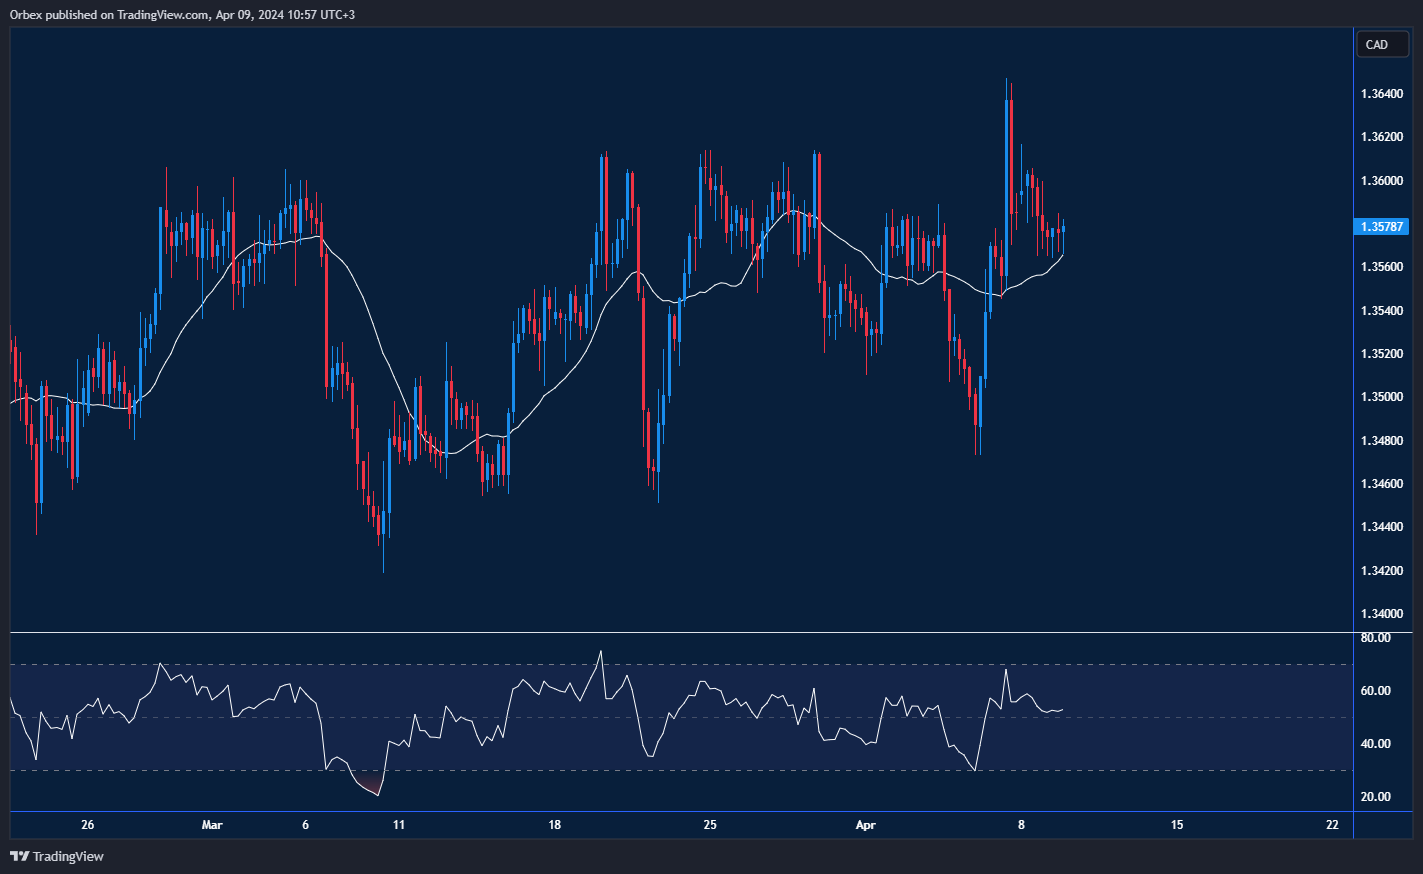Select date 18 on the time axis

click(554, 825)
